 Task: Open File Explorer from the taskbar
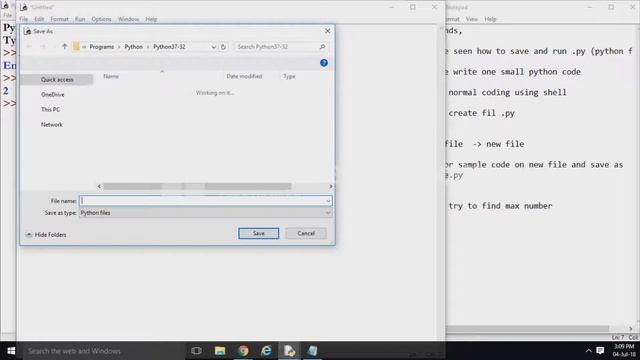tap(220, 351)
